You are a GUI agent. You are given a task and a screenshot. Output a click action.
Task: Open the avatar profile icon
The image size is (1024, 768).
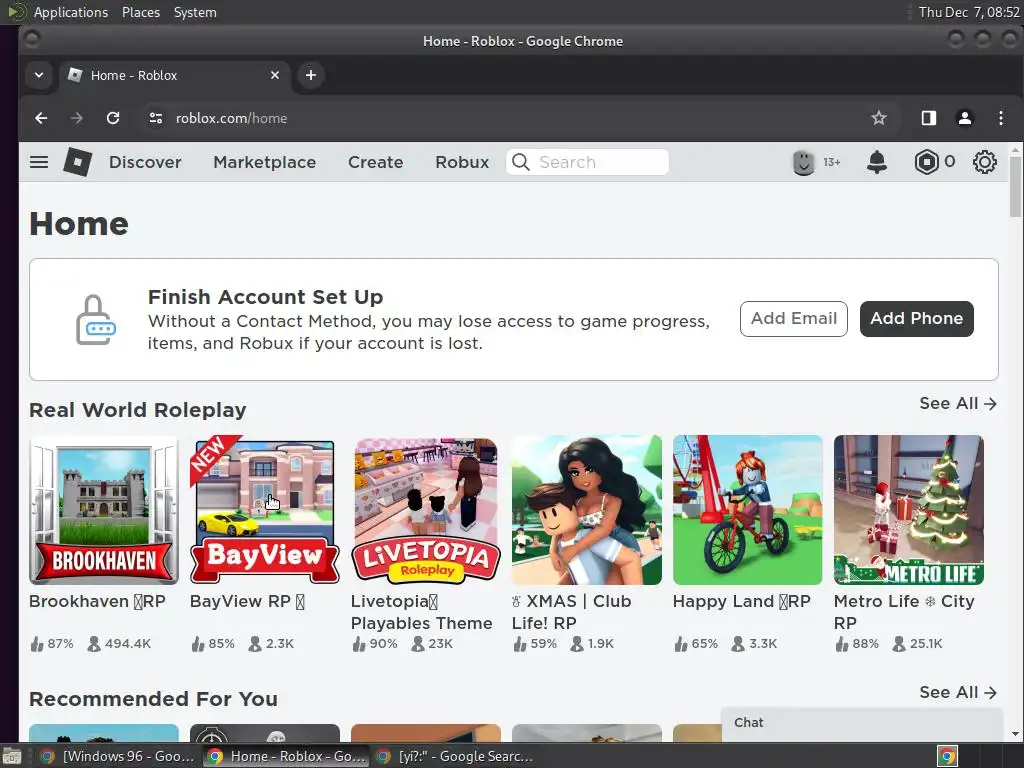tap(803, 162)
